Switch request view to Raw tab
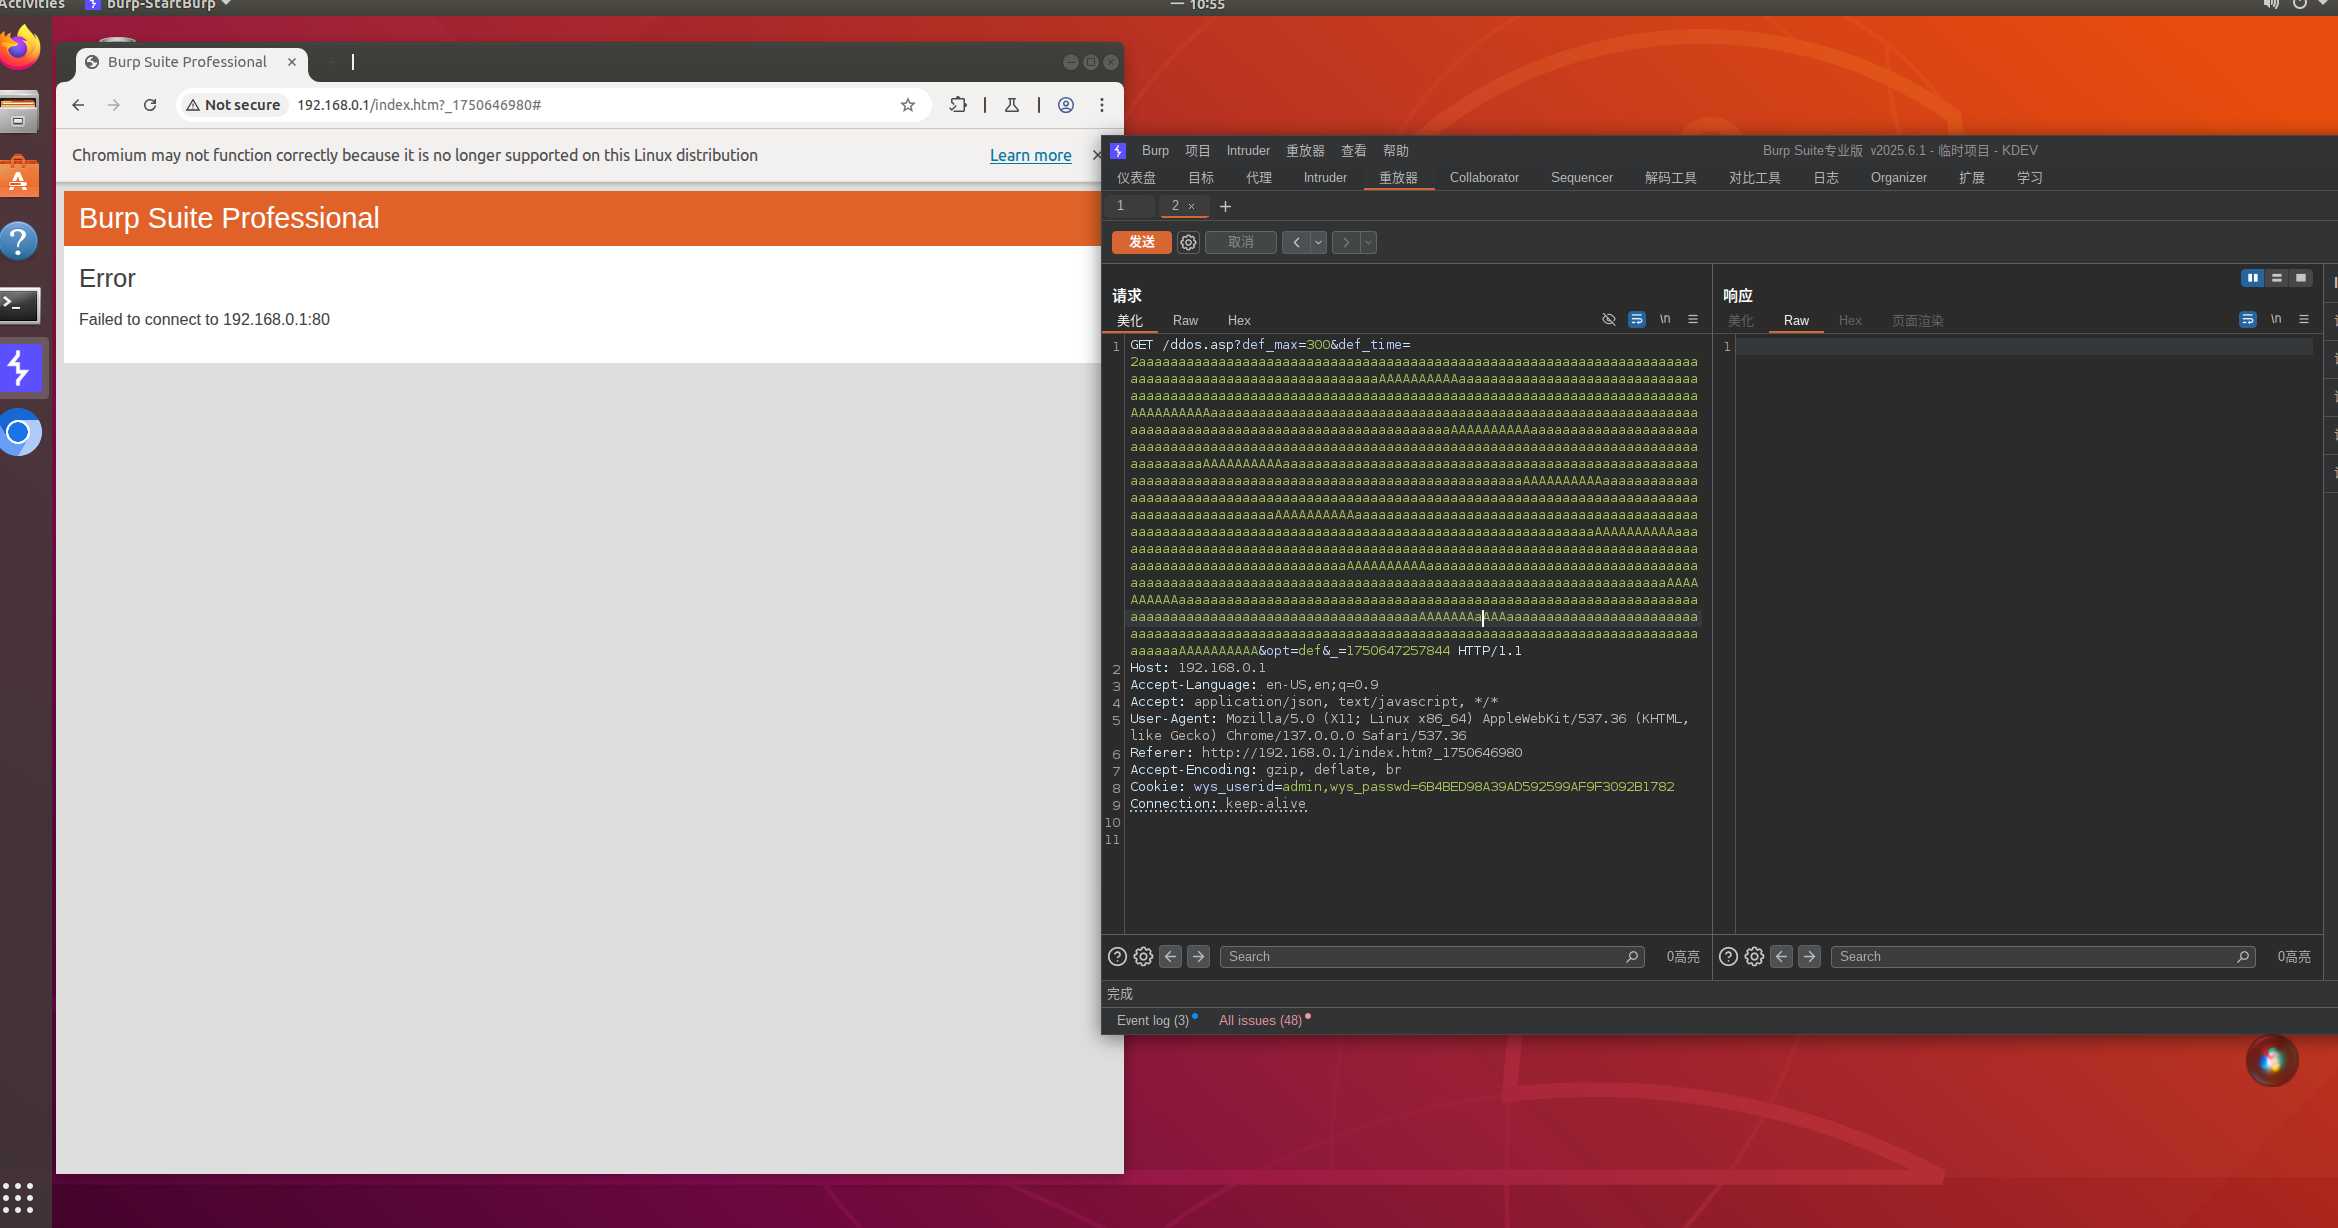The height and width of the screenshot is (1228, 2338). [x=1185, y=320]
